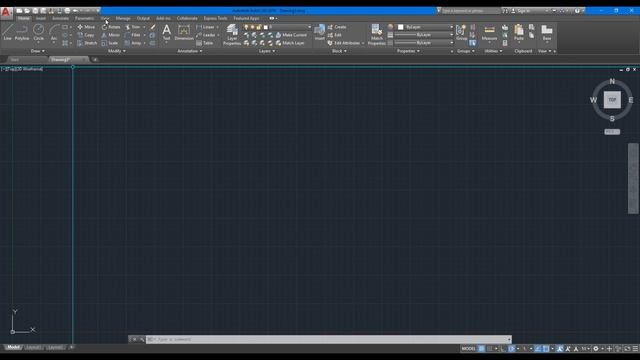The height and width of the screenshot is (360, 640).
Task: Activate the Scale command
Action: pyautogui.click(x=110, y=43)
